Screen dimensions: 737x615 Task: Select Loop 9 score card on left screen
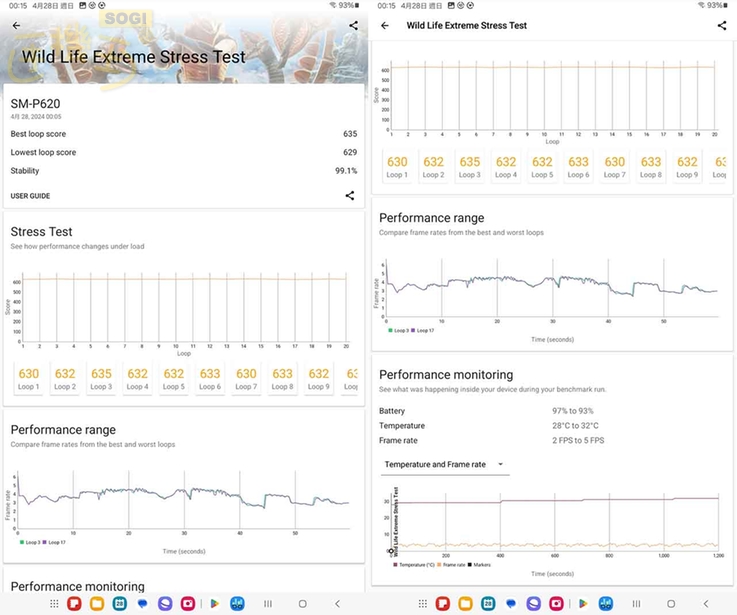[318, 378]
